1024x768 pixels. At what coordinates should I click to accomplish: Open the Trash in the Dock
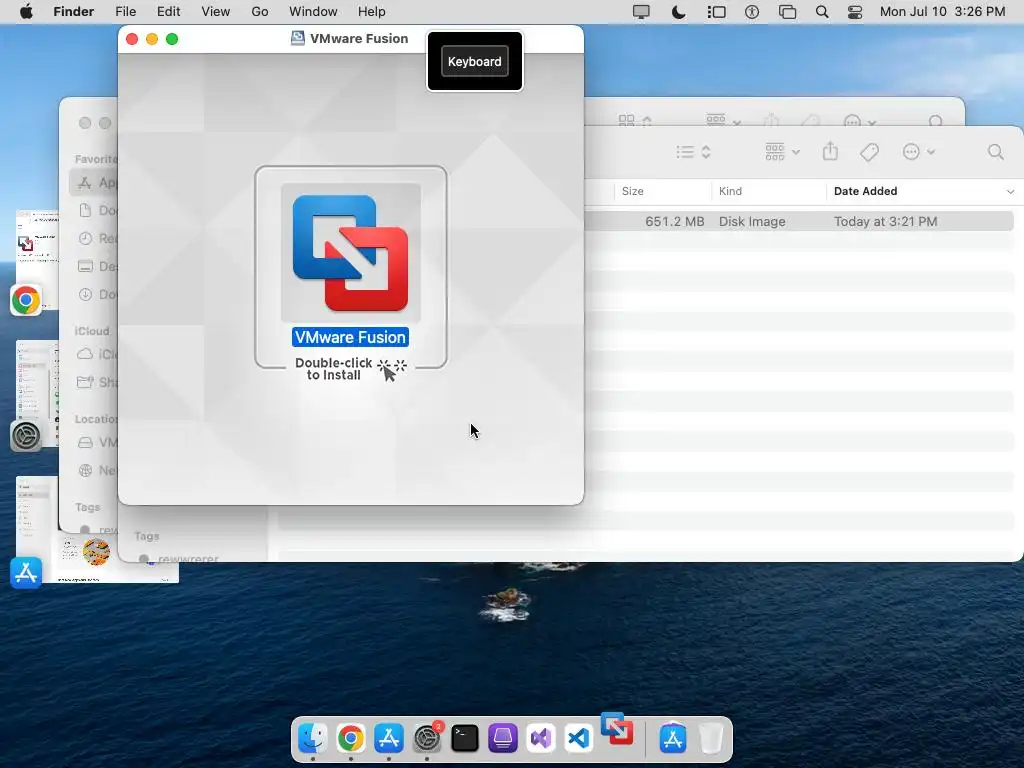click(711, 739)
